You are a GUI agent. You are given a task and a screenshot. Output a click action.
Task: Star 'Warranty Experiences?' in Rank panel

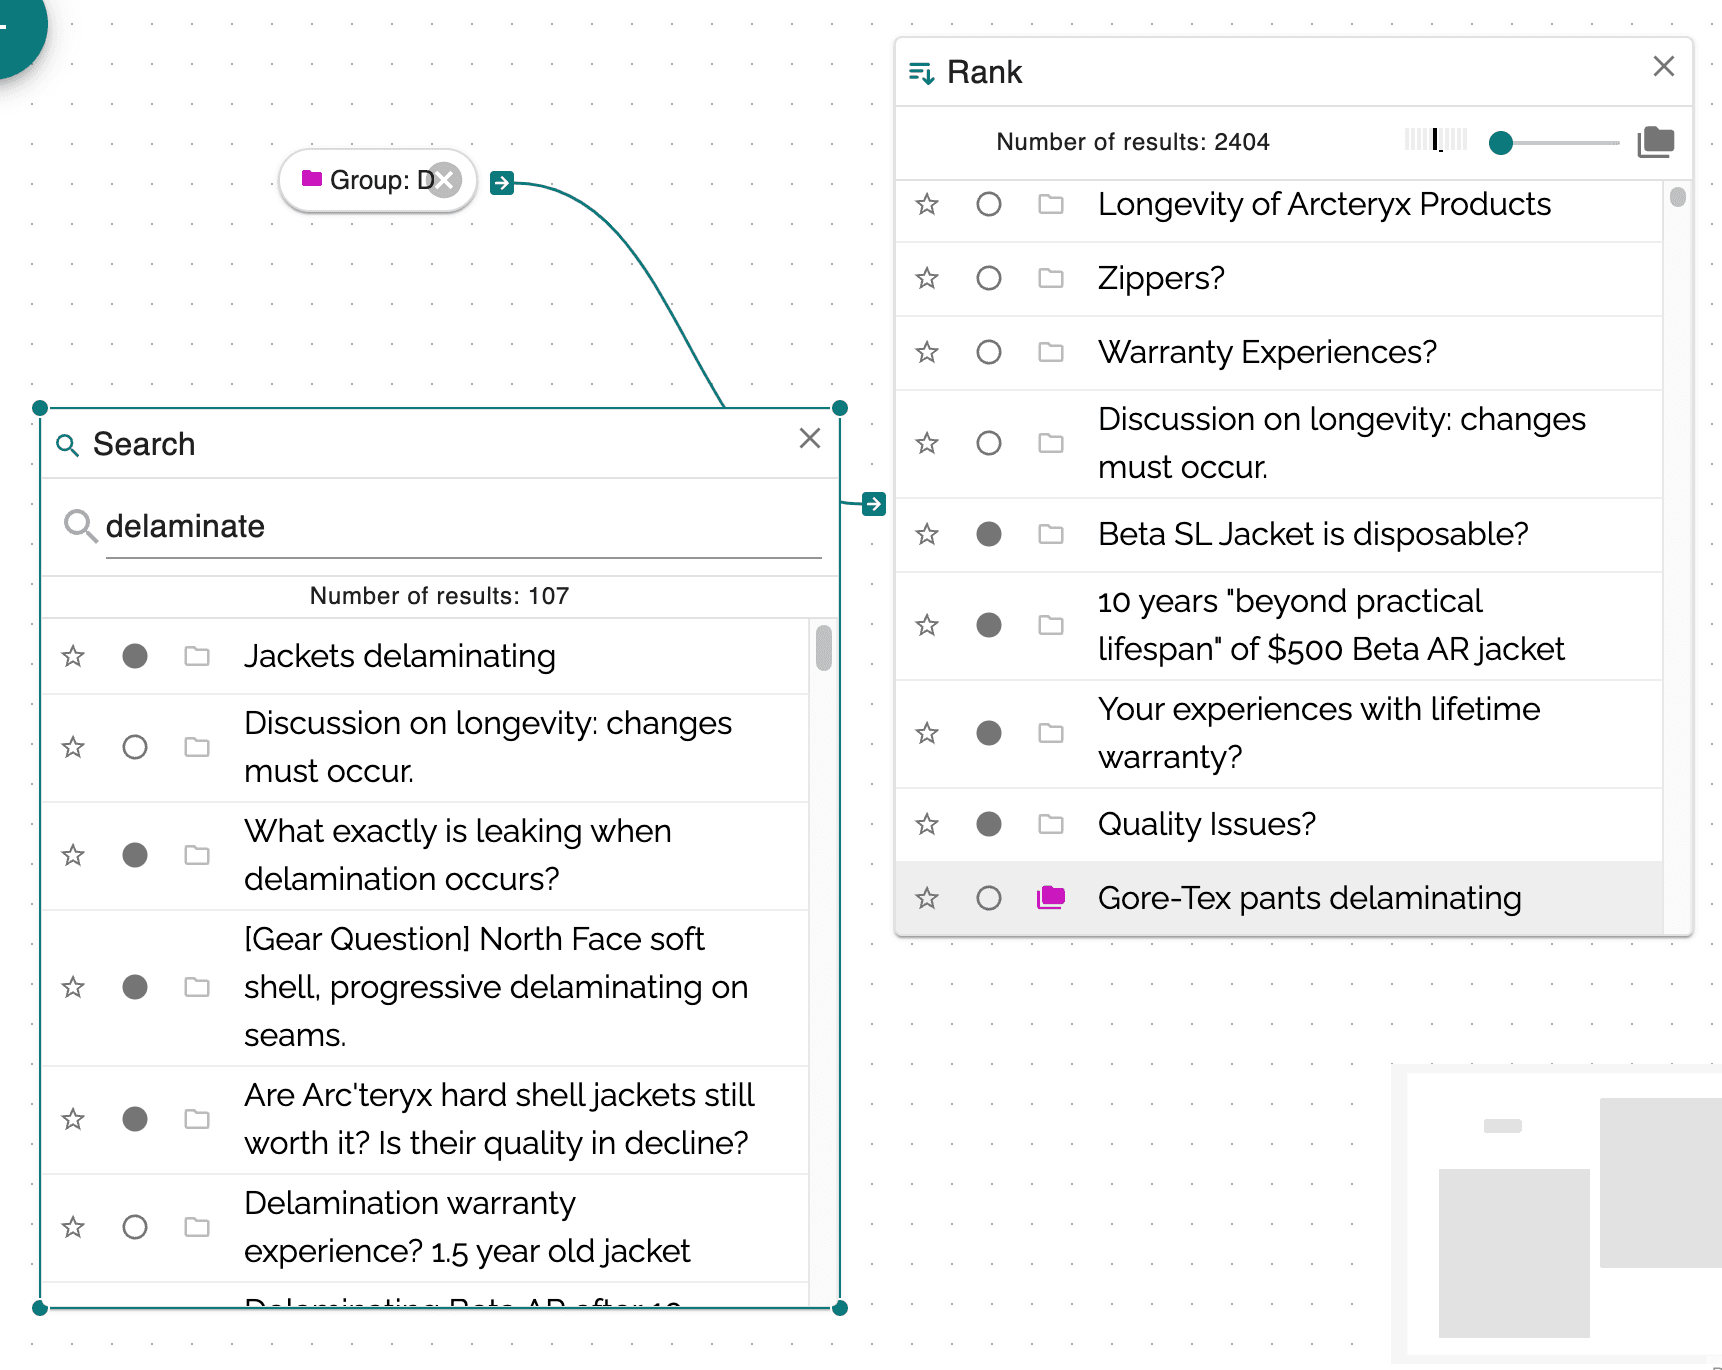click(x=927, y=353)
